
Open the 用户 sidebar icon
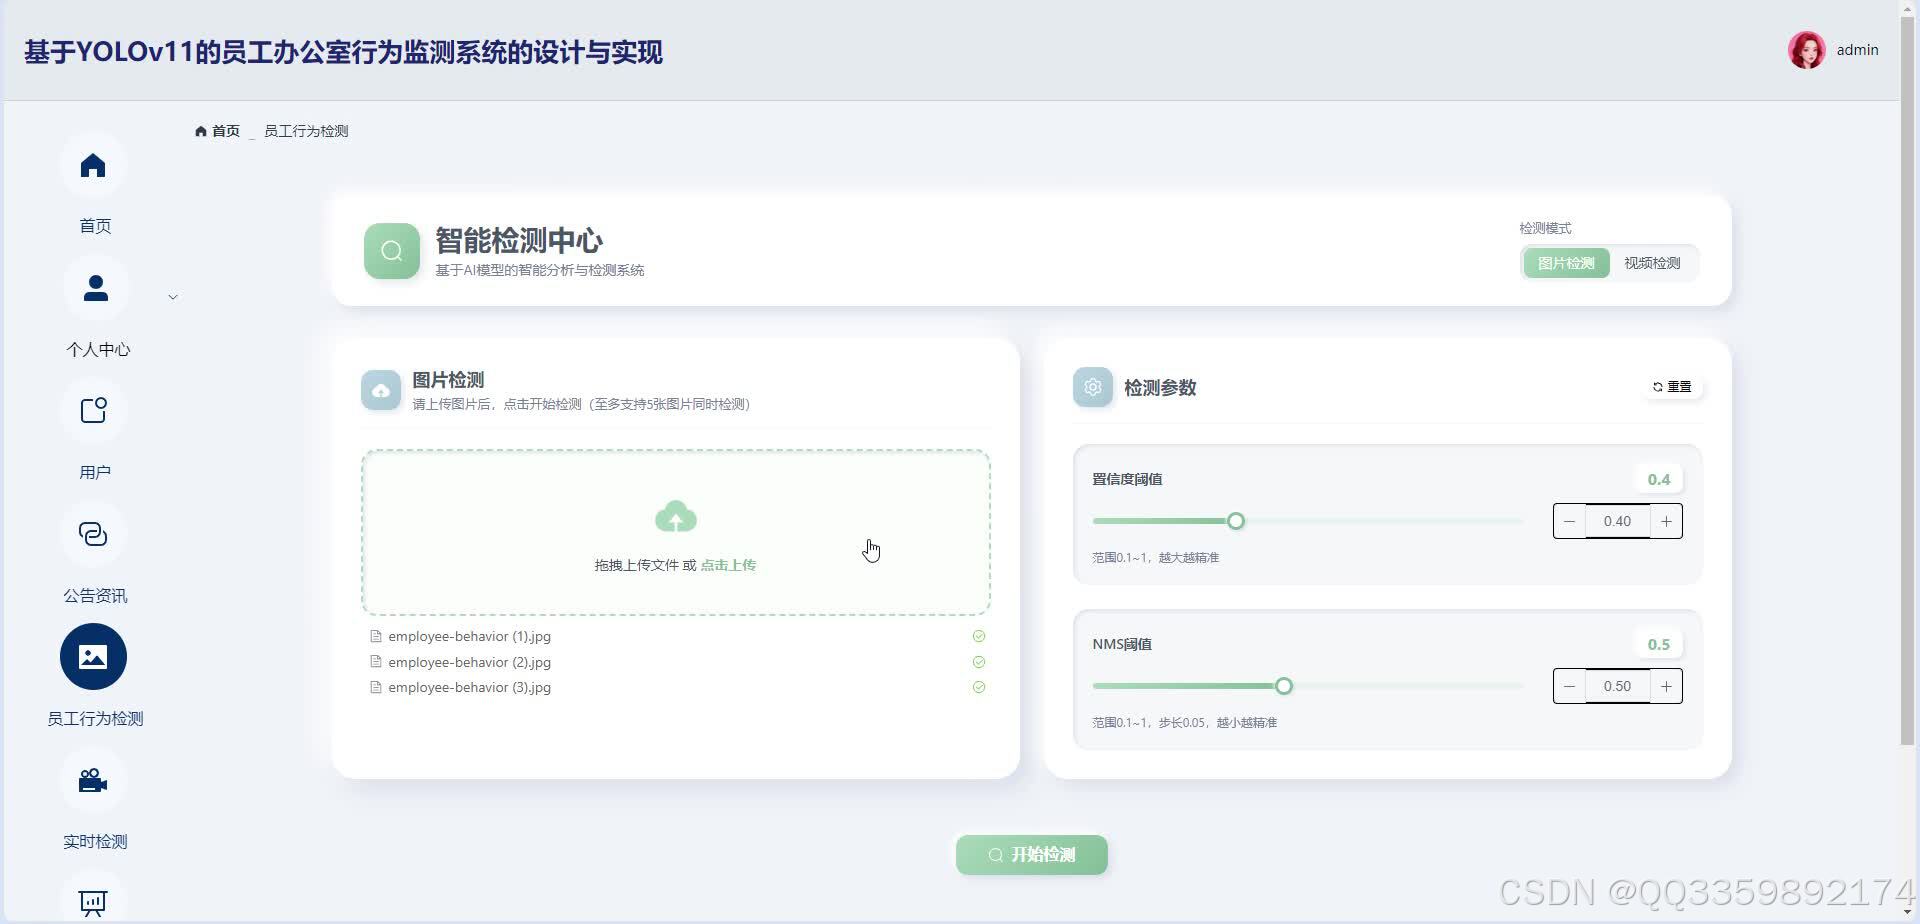tap(93, 411)
